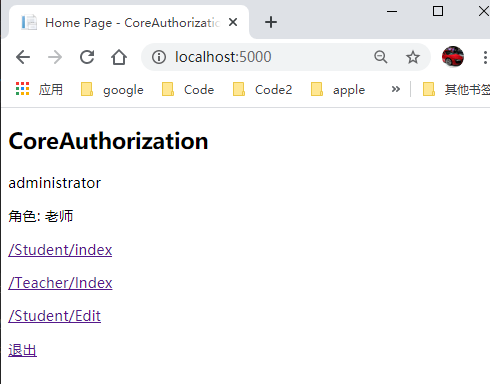
Task: Bookmark this page with the star icon
Action: pyautogui.click(x=413, y=57)
